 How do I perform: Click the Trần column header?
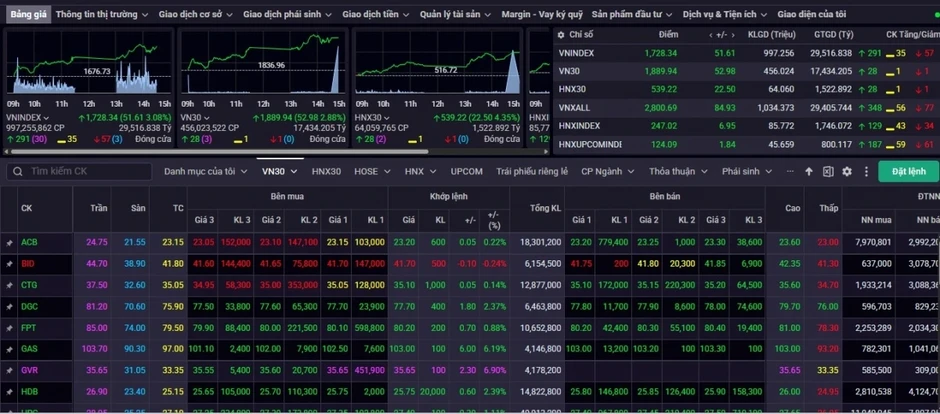[99, 208]
